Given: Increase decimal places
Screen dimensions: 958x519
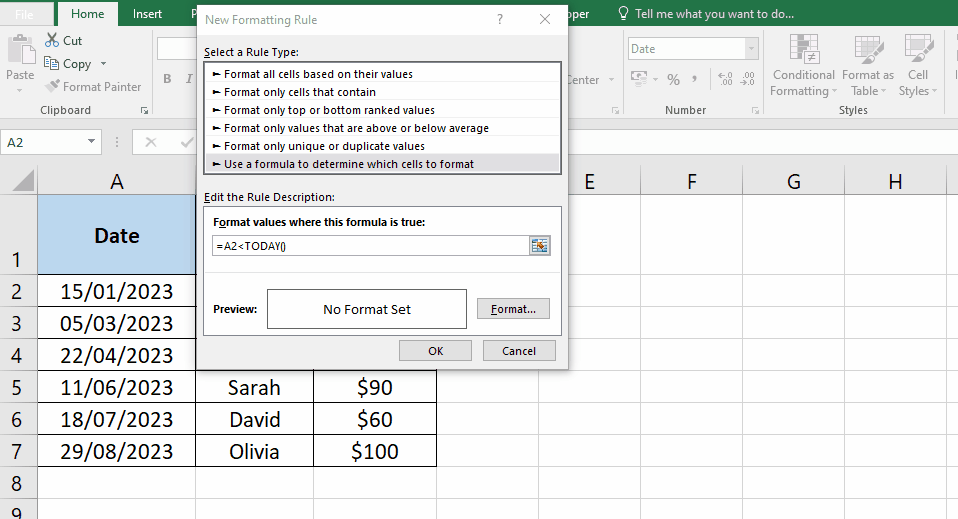Looking at the screenshot, I should click(x=725, y=79).
